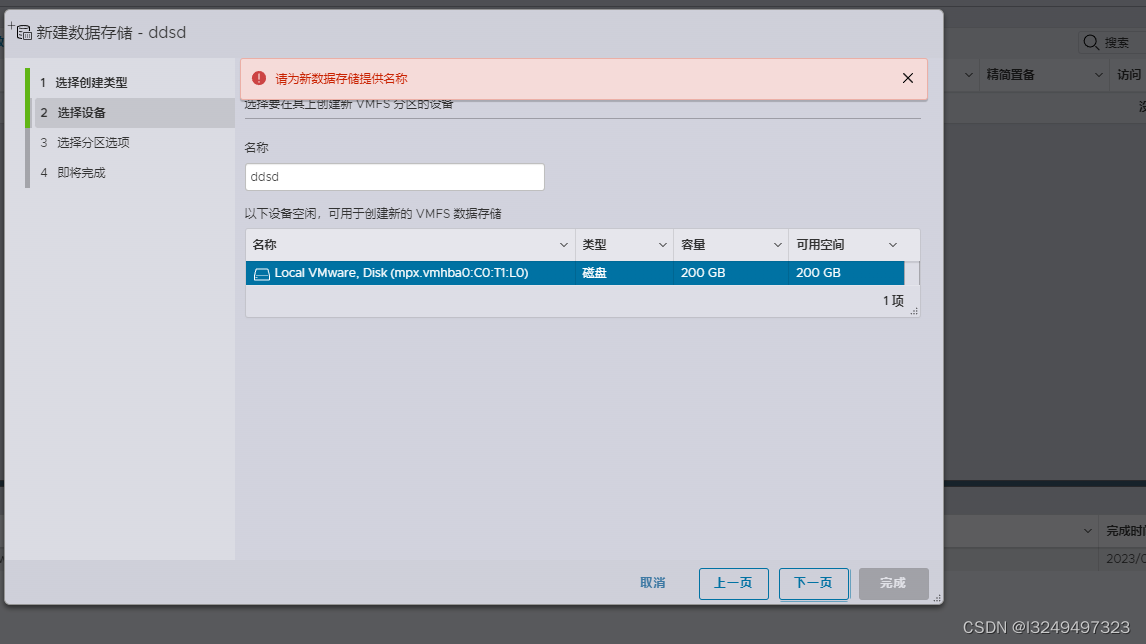The width and height of the screenshot is (1146, 644).
Task: Click the 取消 cancel link
Action: point(653,583)
